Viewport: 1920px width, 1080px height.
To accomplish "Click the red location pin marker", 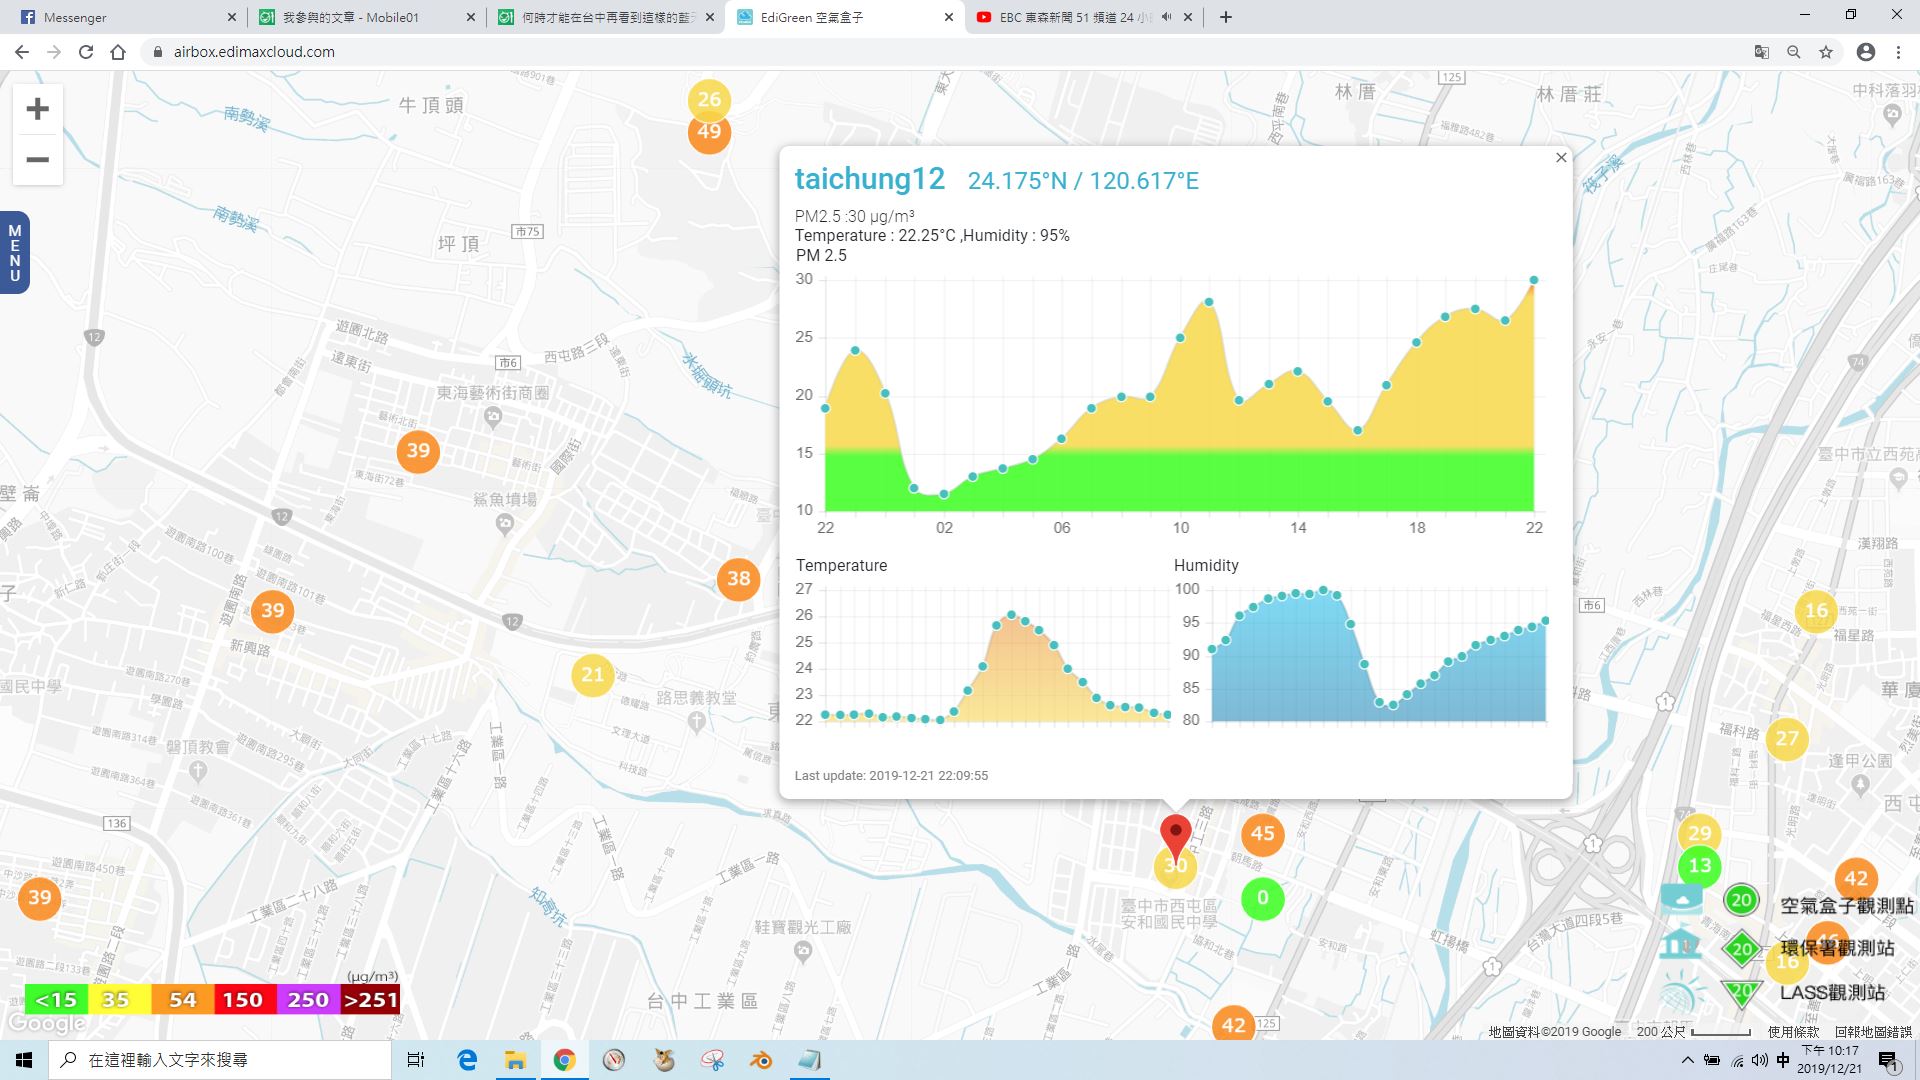I will pos(1175,836).
